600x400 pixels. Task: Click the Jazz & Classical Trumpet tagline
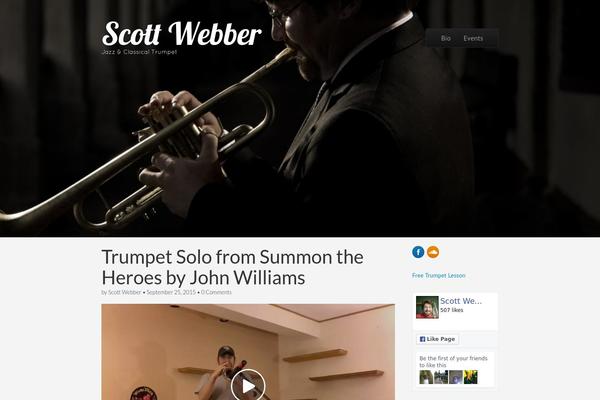pyautogui.click(x=139, y=52)
